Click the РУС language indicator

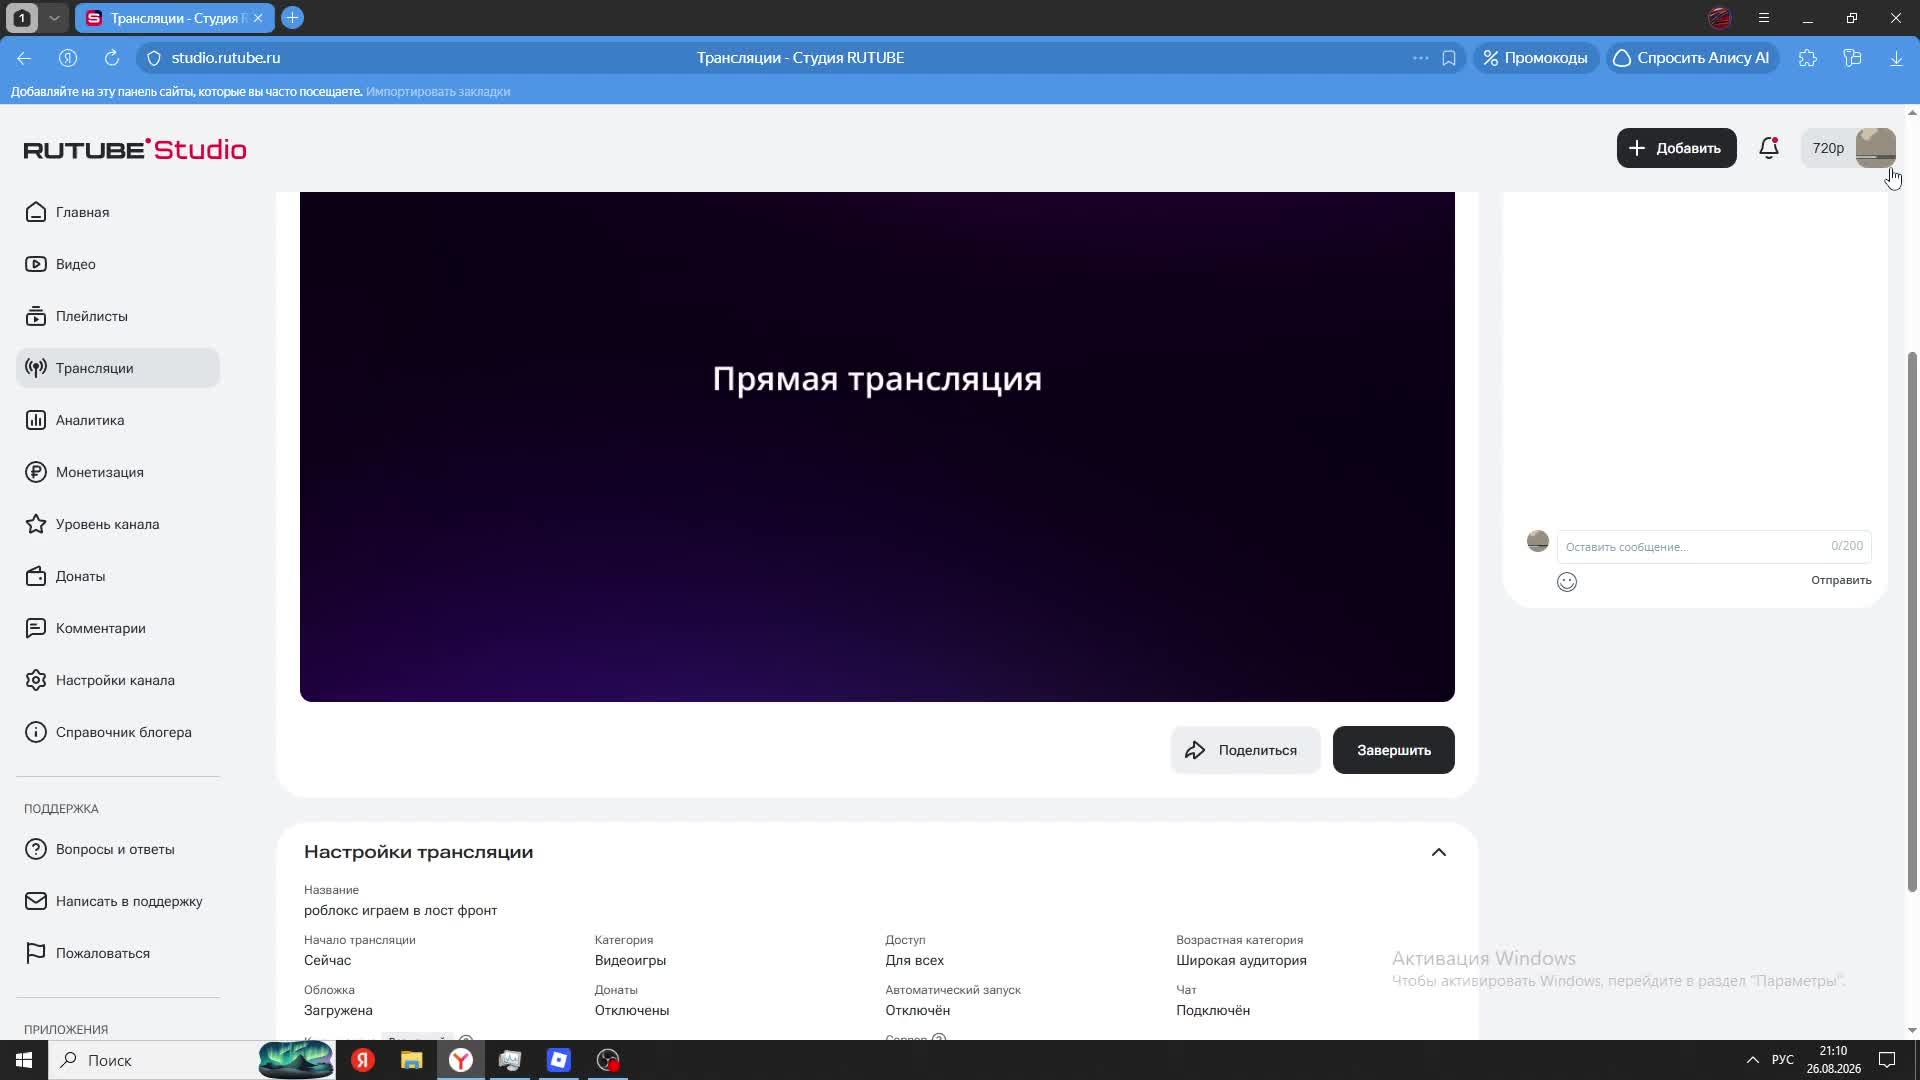[1782, 1060]
